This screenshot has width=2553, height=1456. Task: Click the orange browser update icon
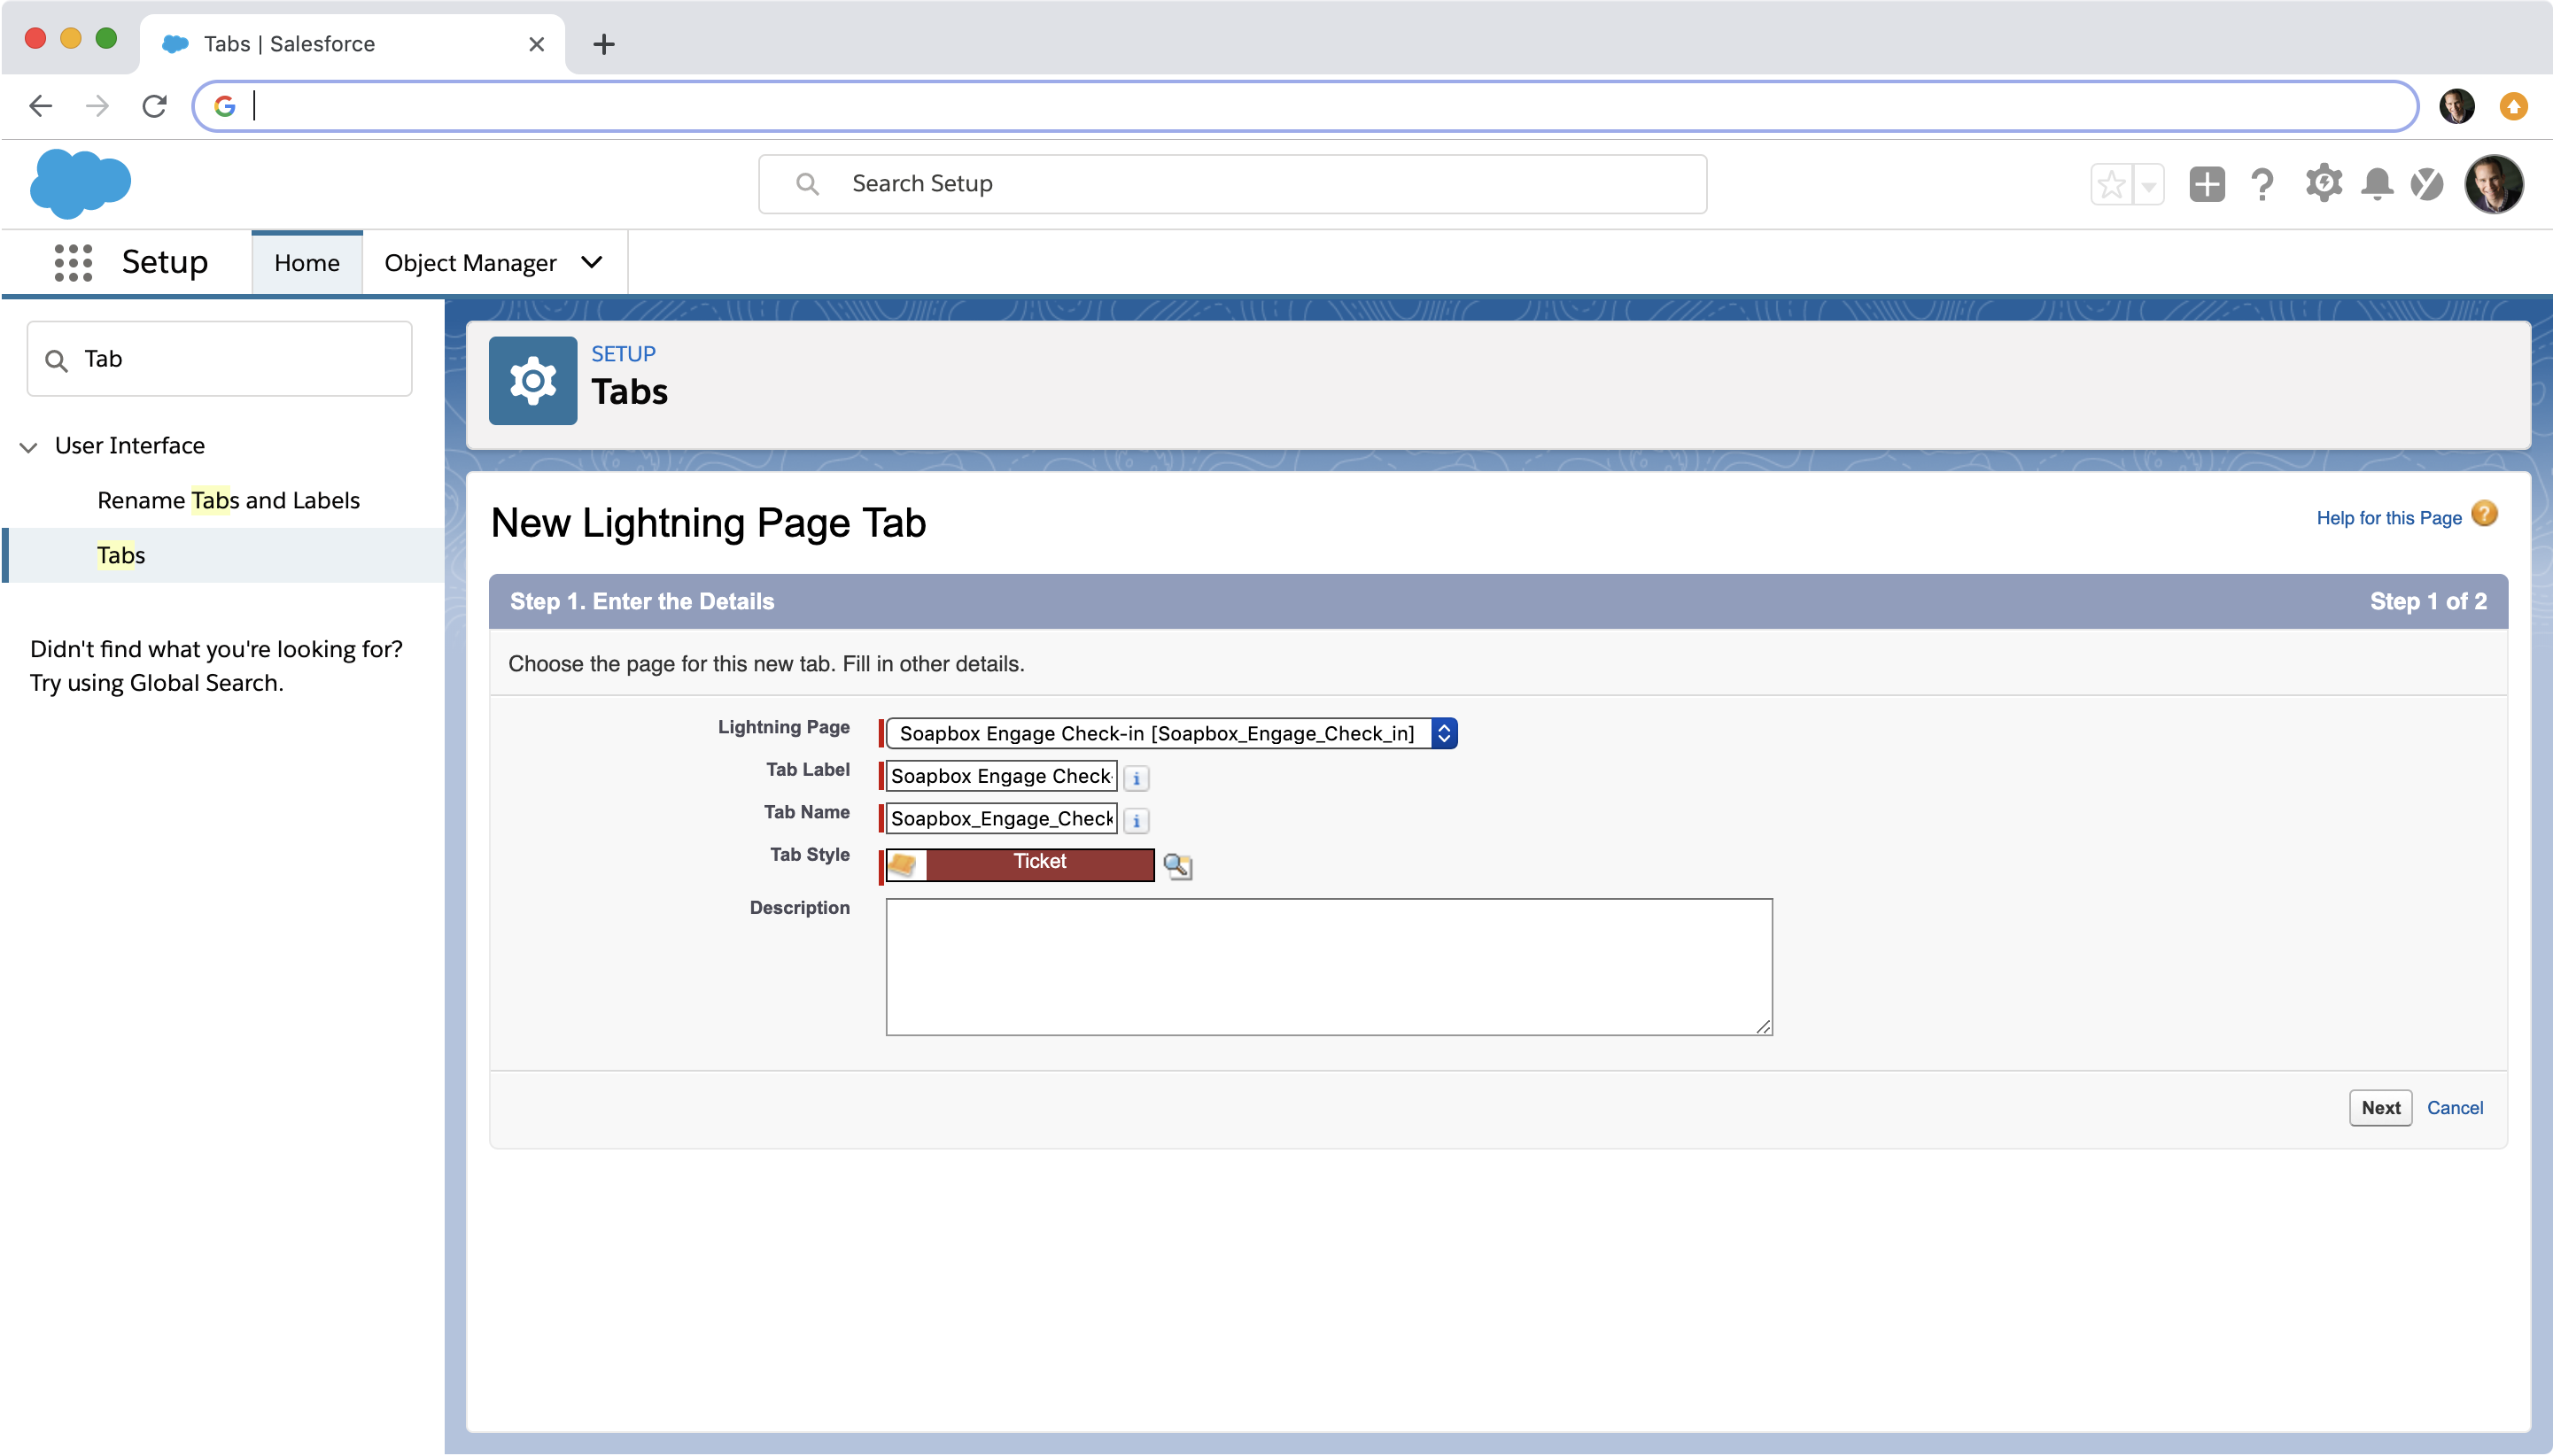point(2513,106)
